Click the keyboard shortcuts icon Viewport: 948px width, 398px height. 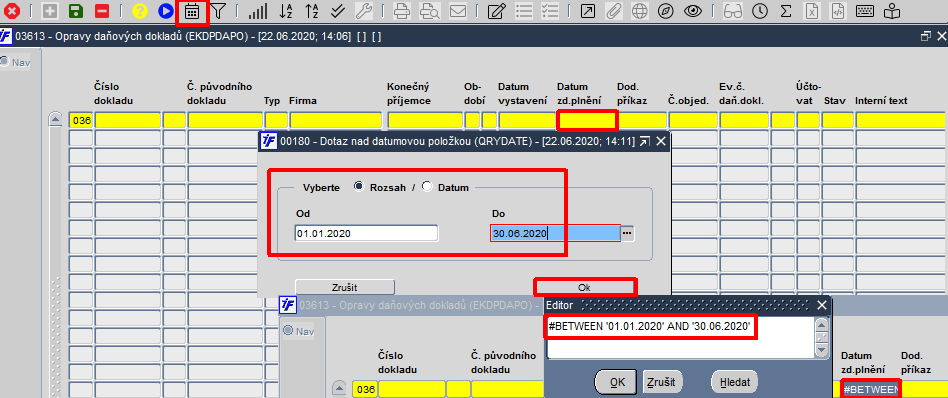pos(865,11)
